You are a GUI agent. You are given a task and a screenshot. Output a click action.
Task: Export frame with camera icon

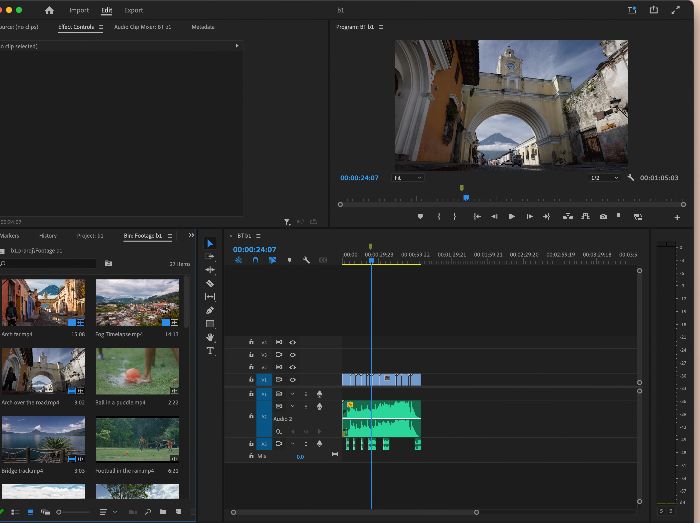(x=603, y=216)
